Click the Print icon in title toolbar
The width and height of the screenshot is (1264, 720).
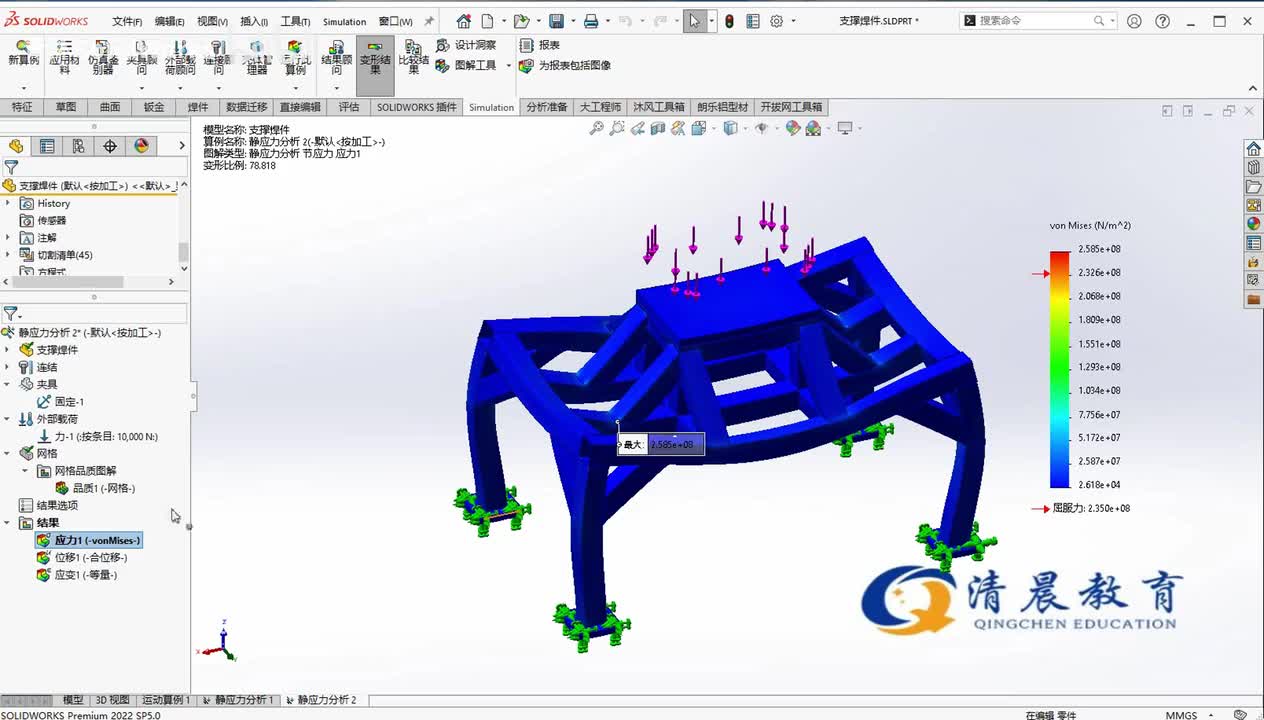coord(591,21)
